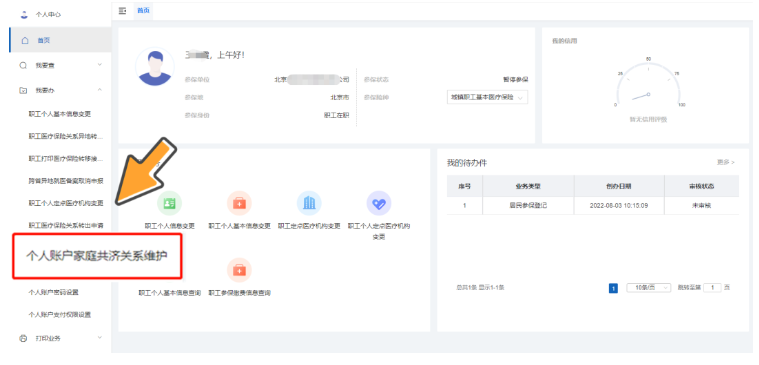Click the blue building 职工定点医疗机构变更 icon

pos(309,203)
